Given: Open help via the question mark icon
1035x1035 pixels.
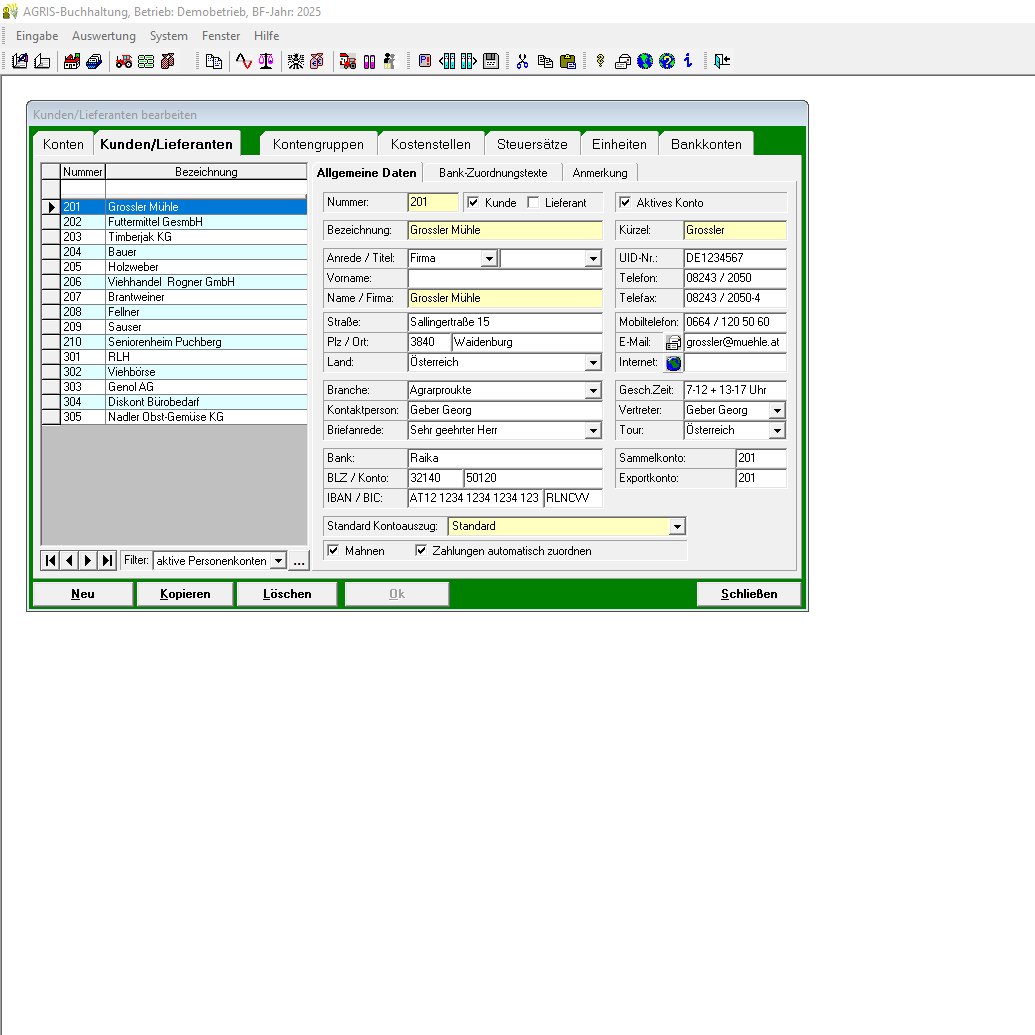Looking at the screenshot, I should pyautogui.click(x=667, y=61).
